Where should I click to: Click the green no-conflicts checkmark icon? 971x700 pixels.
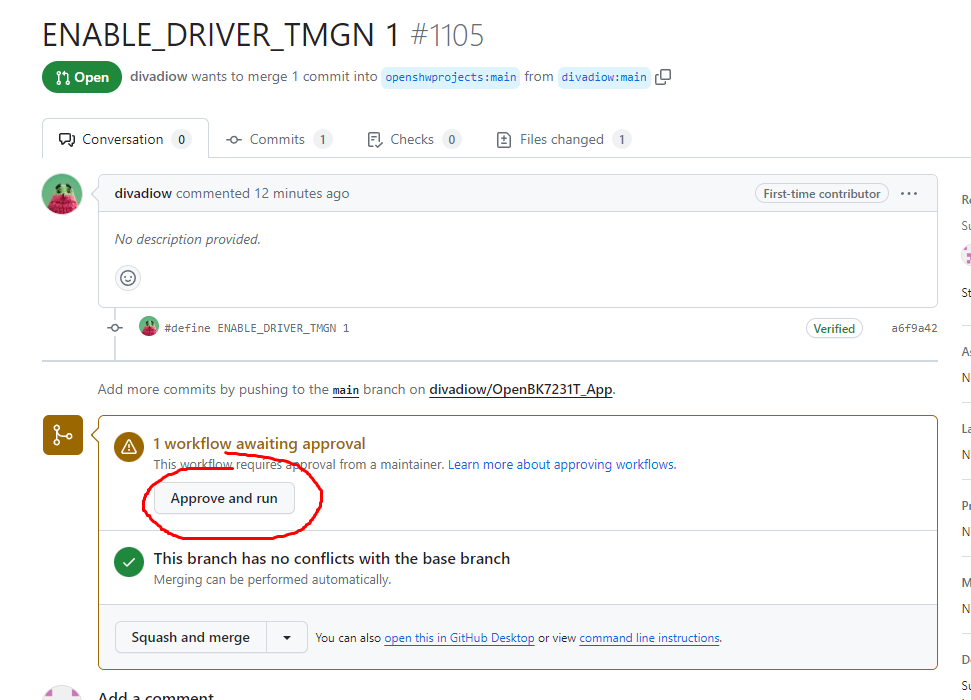[x=129, y=562]
